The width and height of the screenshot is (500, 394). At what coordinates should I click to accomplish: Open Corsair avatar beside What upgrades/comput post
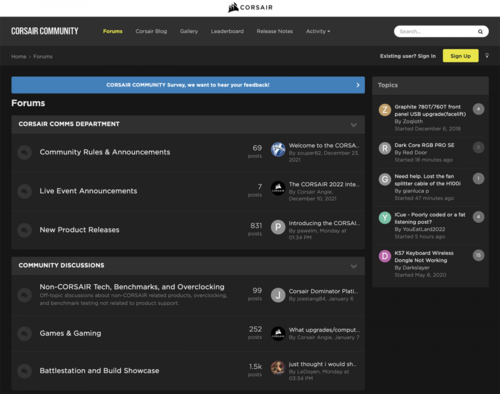[x=278, y=333]
